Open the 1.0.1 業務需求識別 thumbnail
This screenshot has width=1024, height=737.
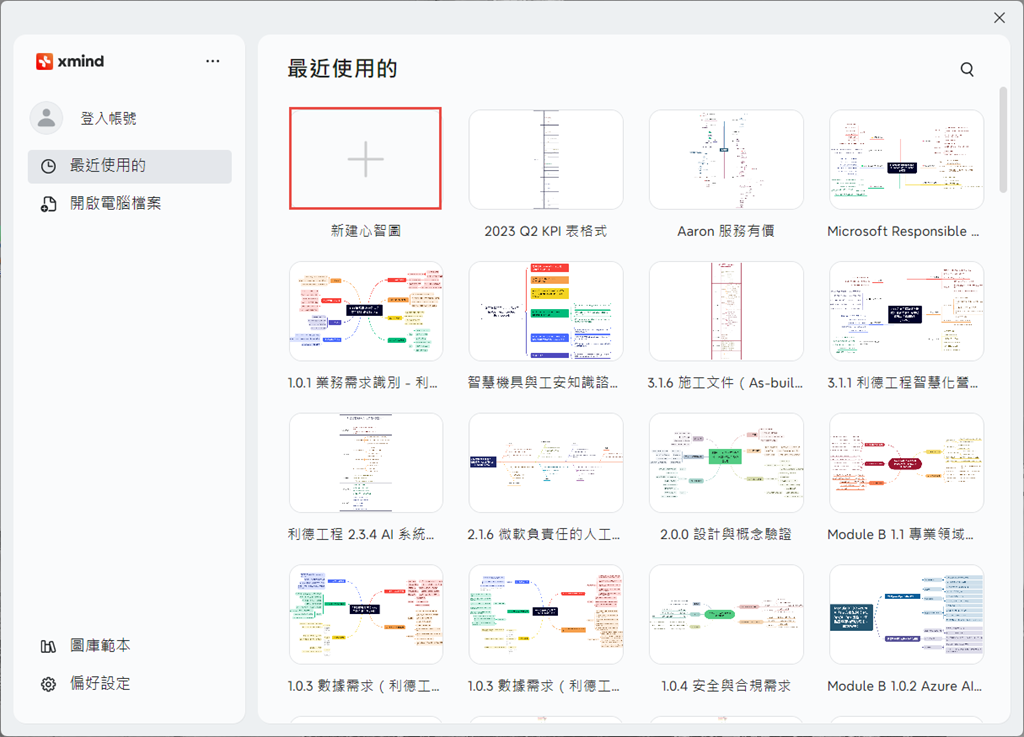point(366,311)
